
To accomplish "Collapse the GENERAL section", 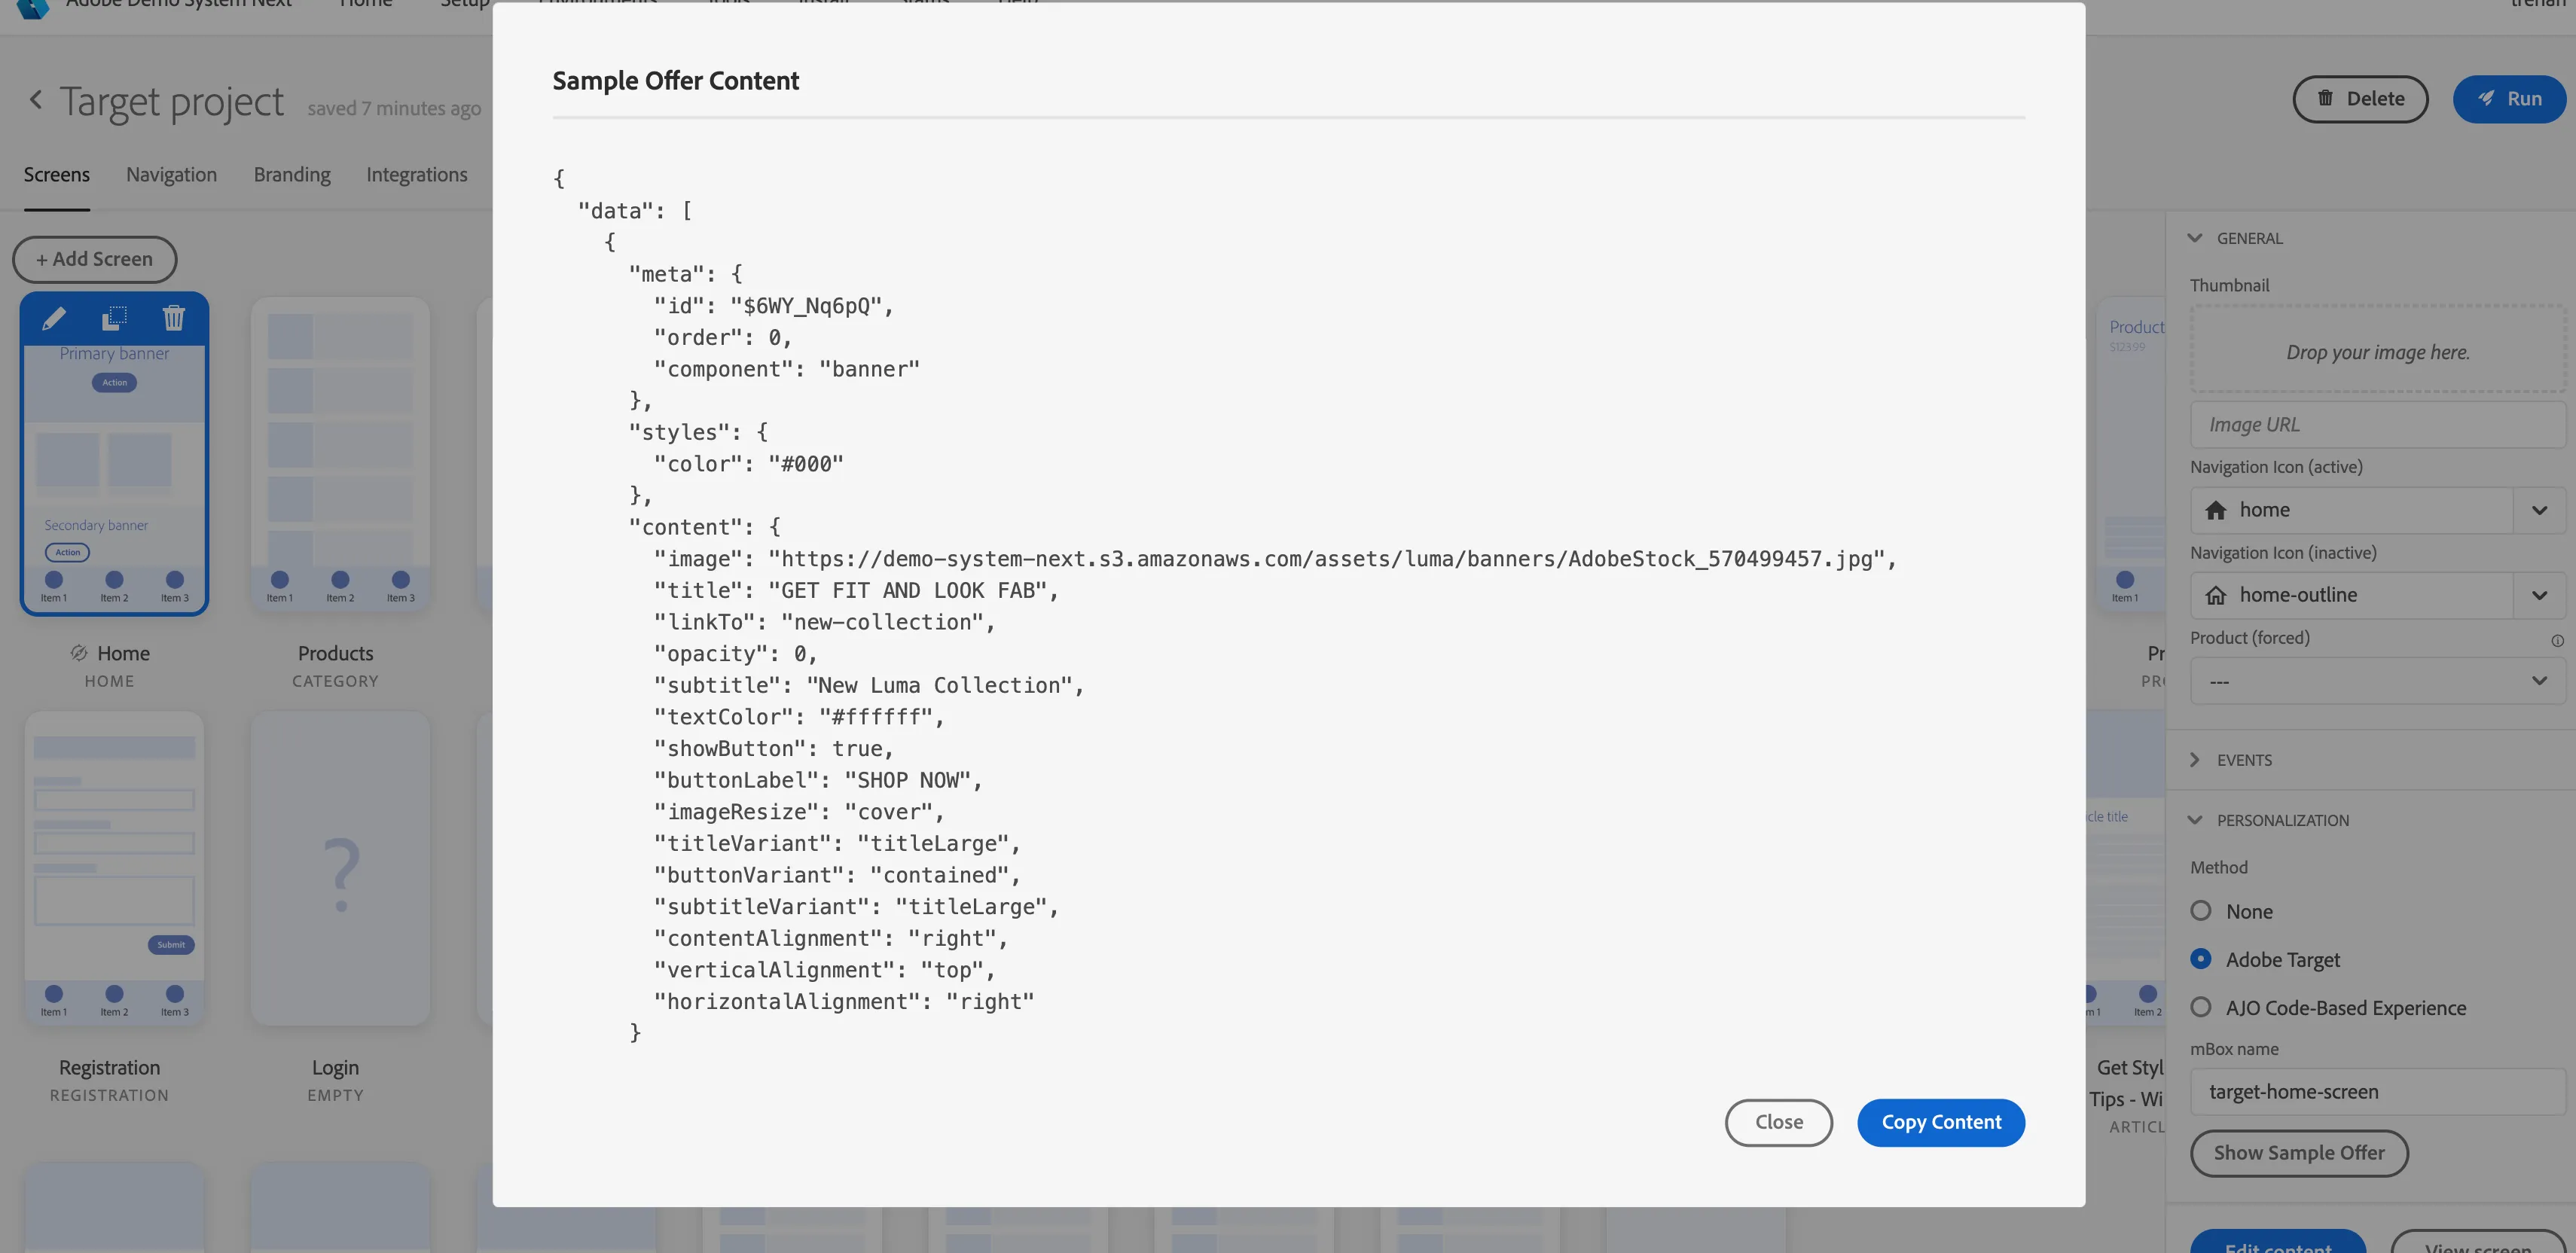I will pyautogui.click(x=2195, y=238).
